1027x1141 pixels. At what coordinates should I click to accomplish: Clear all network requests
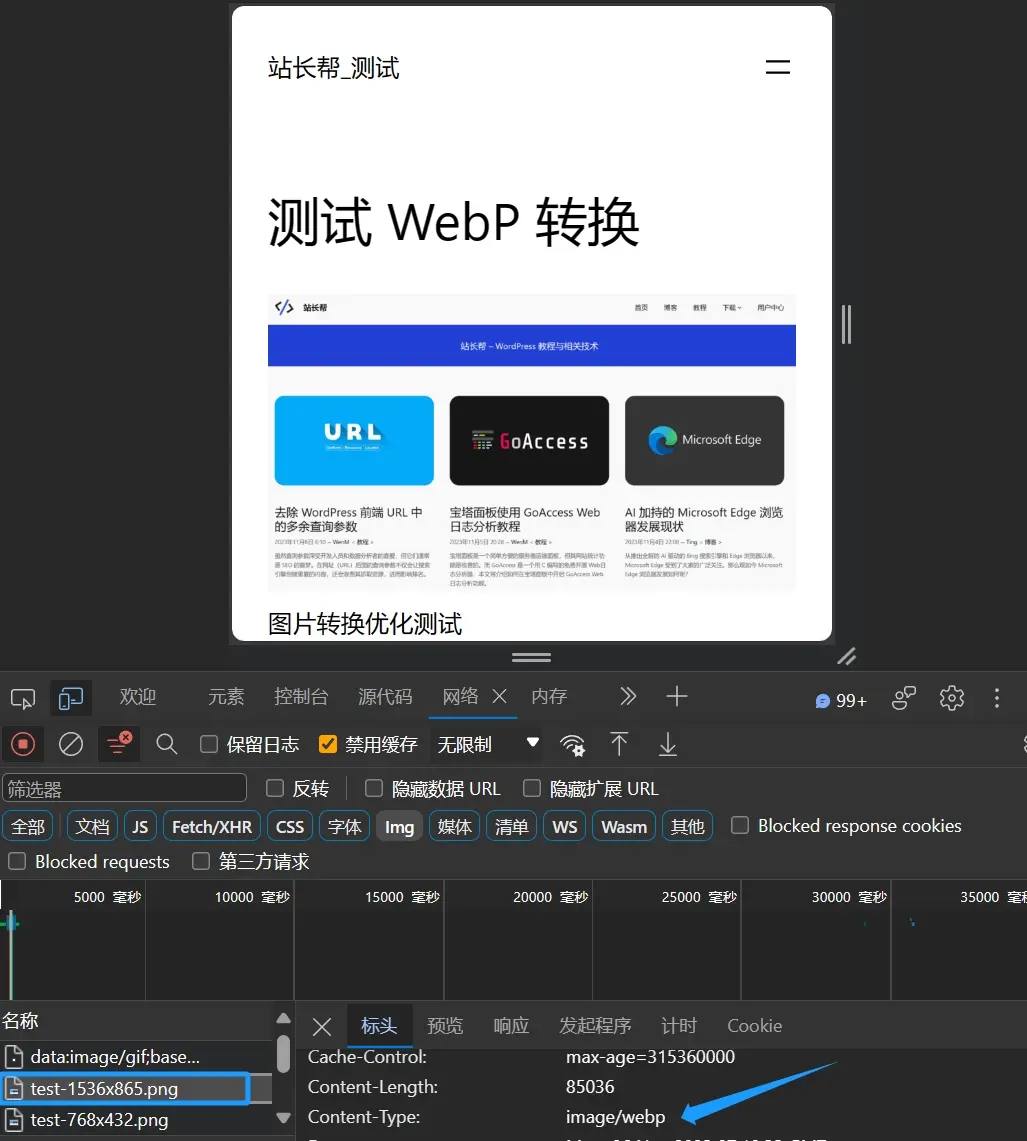pos(69,744)
